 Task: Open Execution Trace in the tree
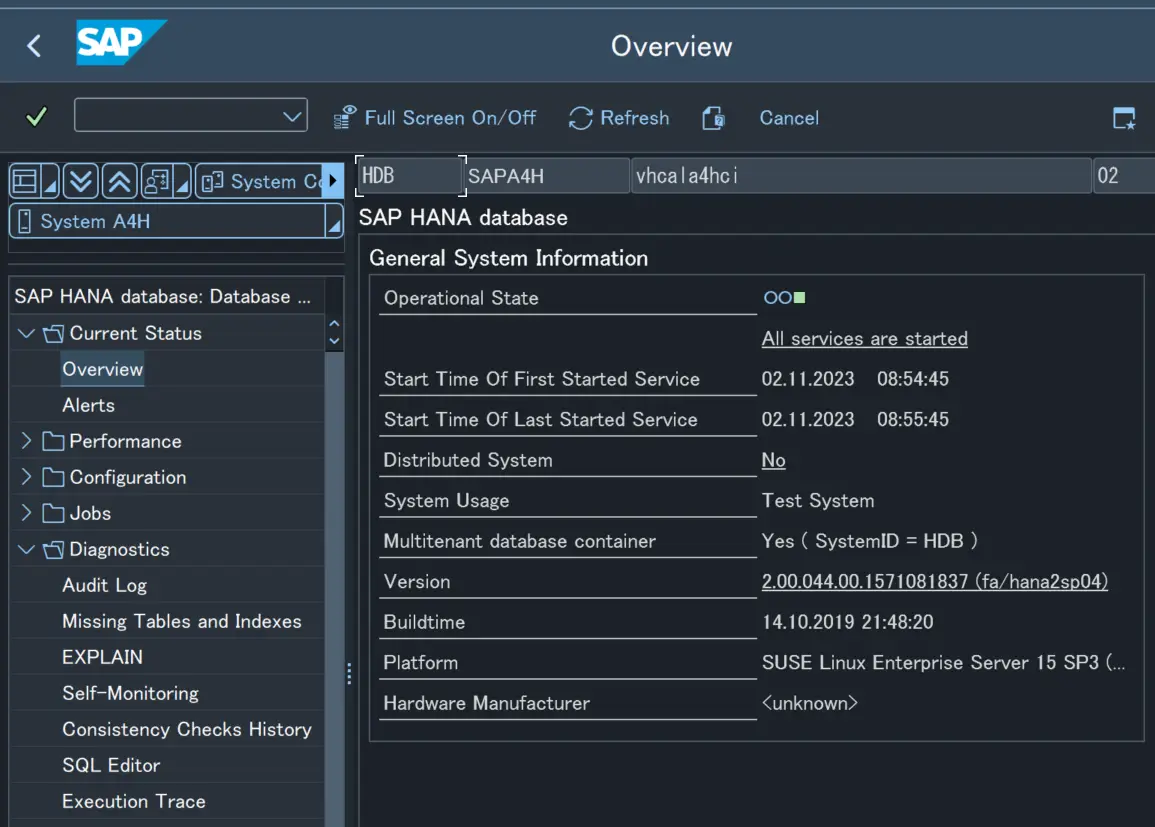(134, 802)
